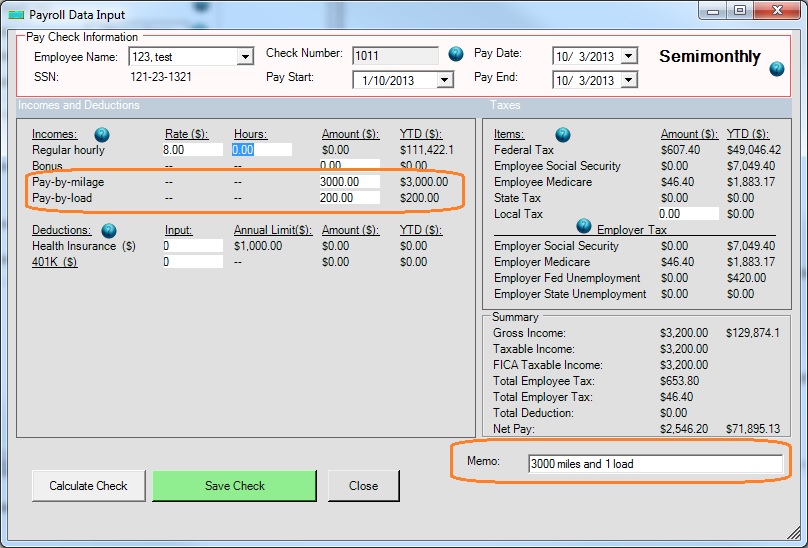Open the Pay End calendar dropdown

(x=628, y=80)
